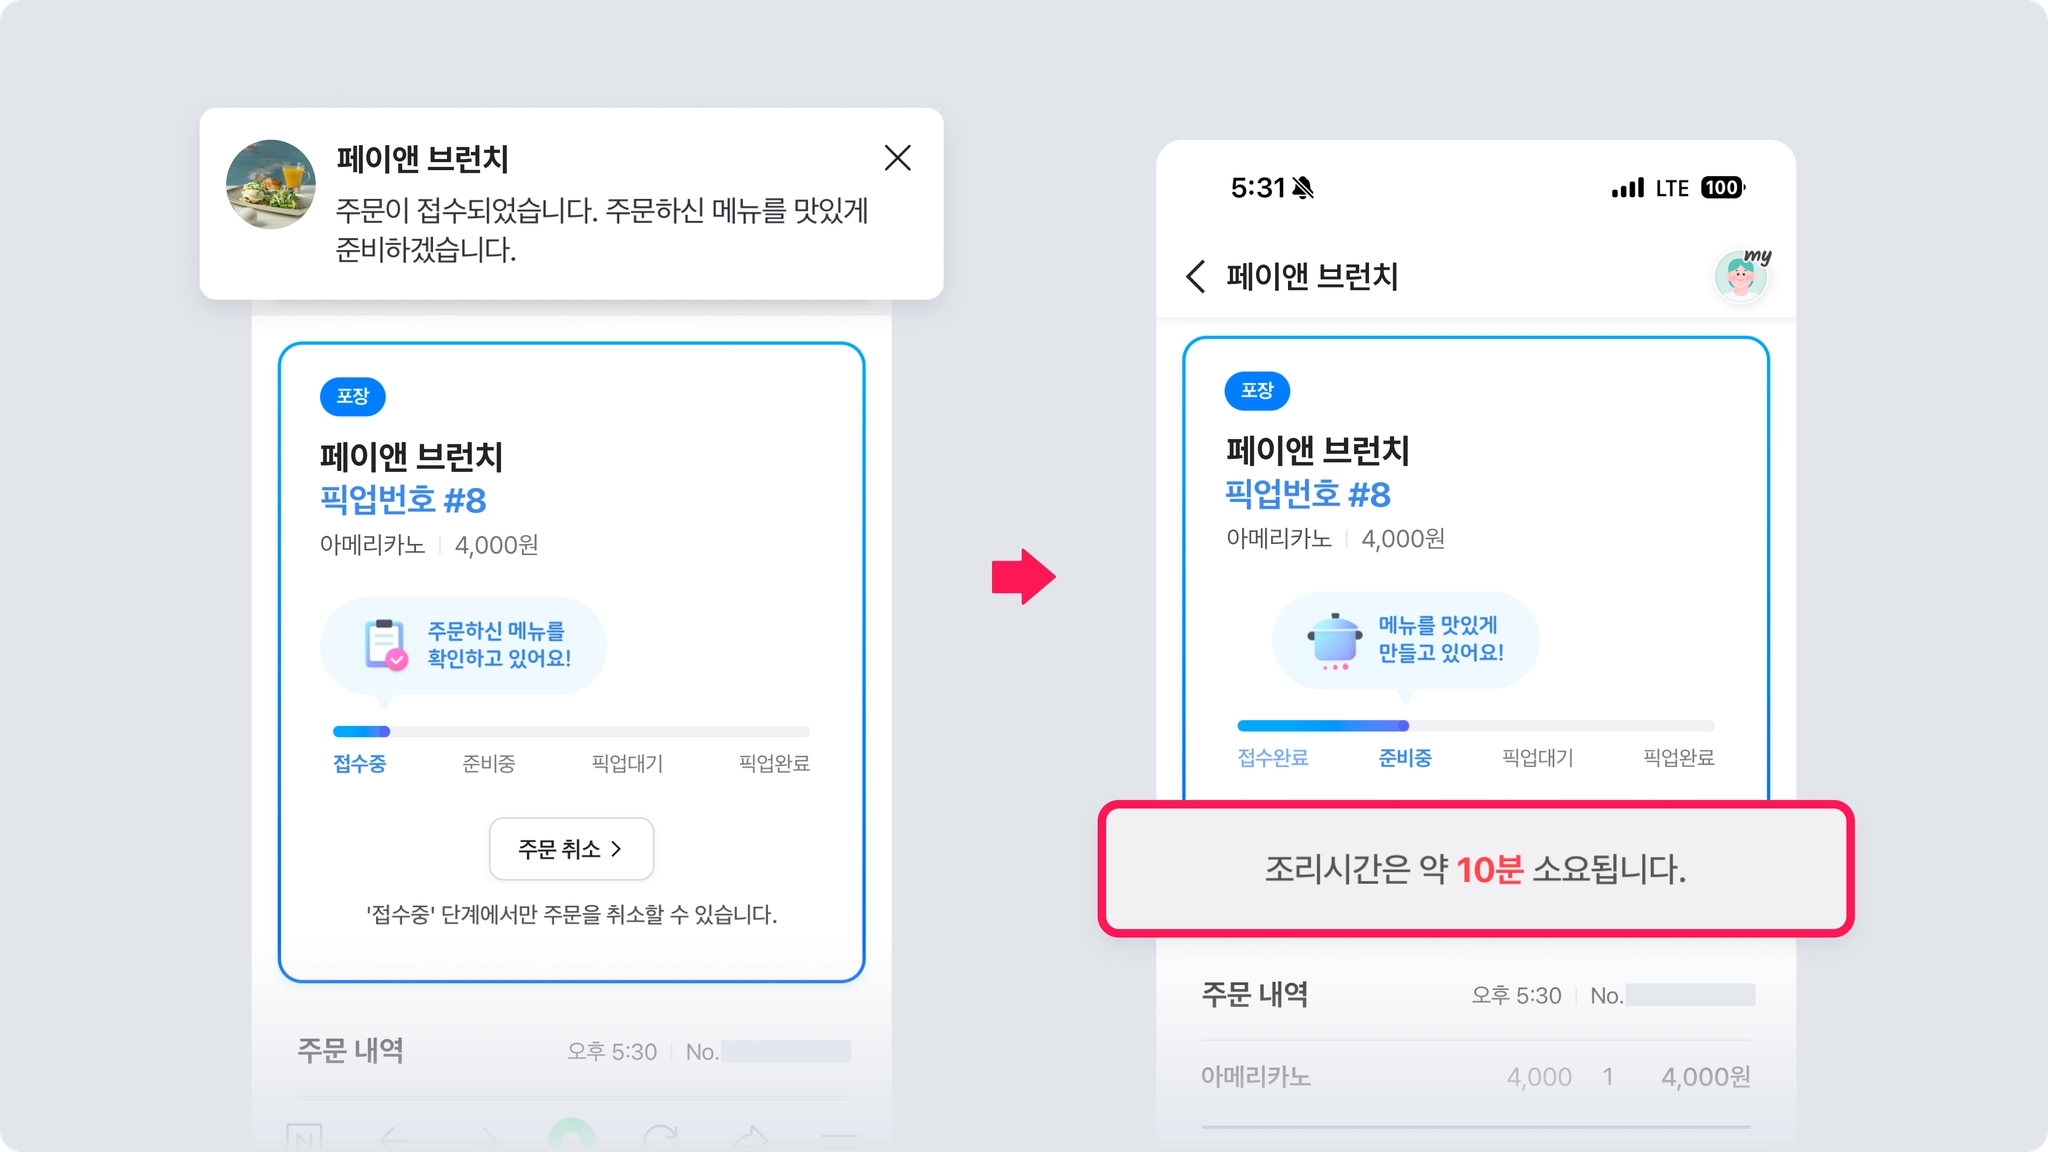The image size is (2048, 1152).
Task: Tap the cooking pot icon in bubble
Action: 1335,640
